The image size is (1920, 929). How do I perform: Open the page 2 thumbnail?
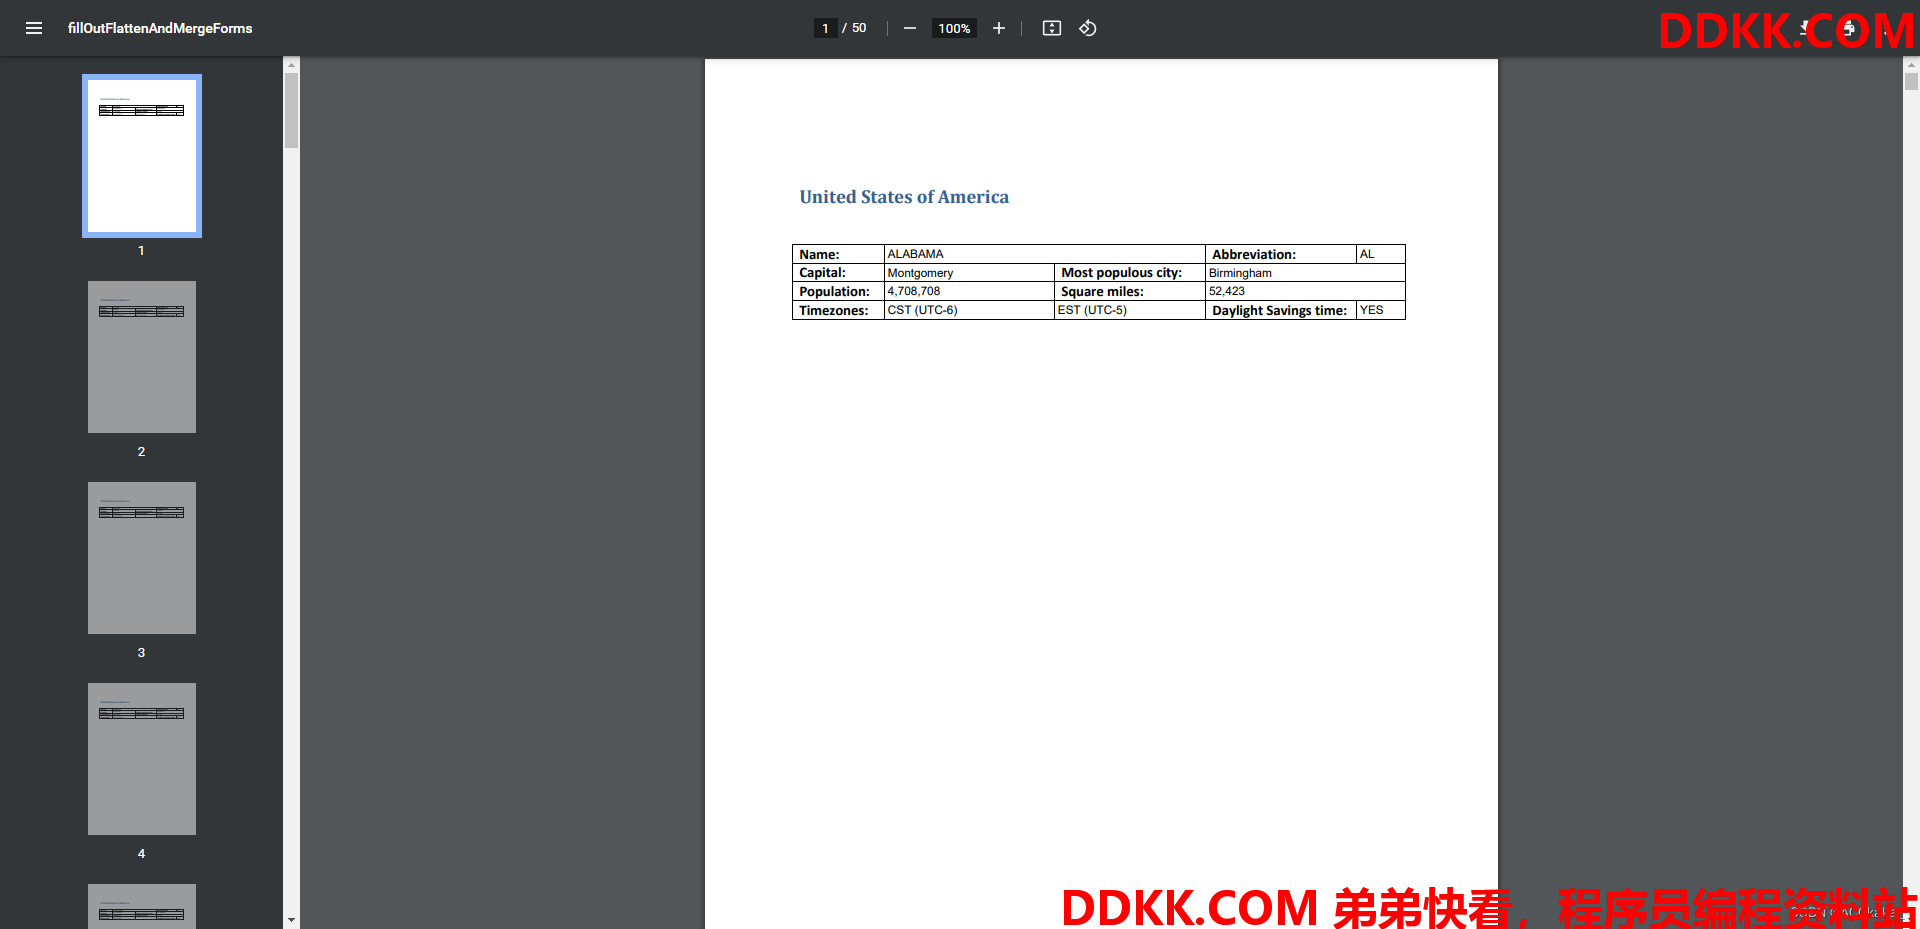pyautogui.click(x=142, y=357)
